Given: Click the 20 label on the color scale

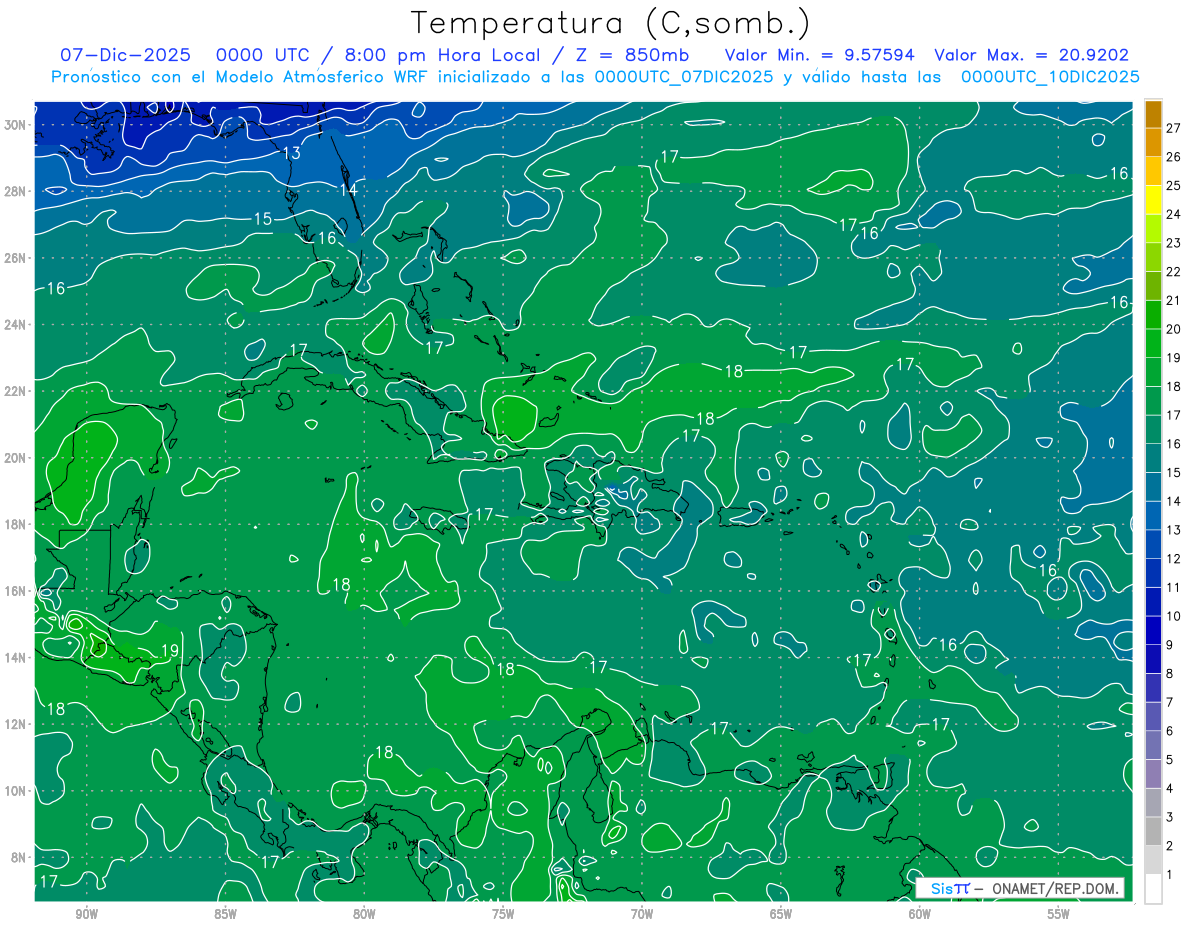Looking at the screenshot, I should [1174, 329].
